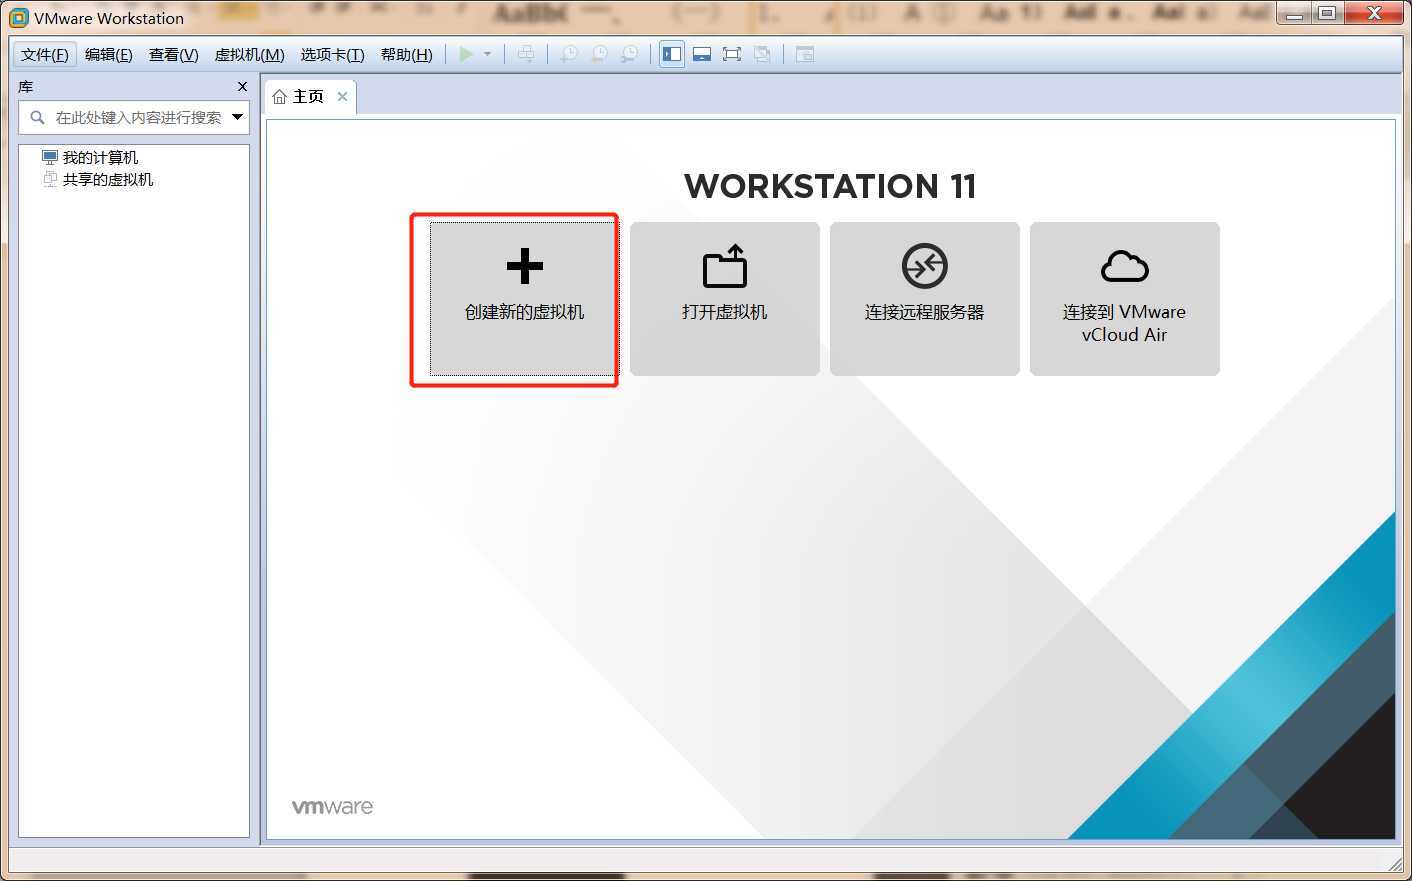Screen dimensions: 1412x881
Task: Click the console view icon at toolbar end
Action: [805, 54]
